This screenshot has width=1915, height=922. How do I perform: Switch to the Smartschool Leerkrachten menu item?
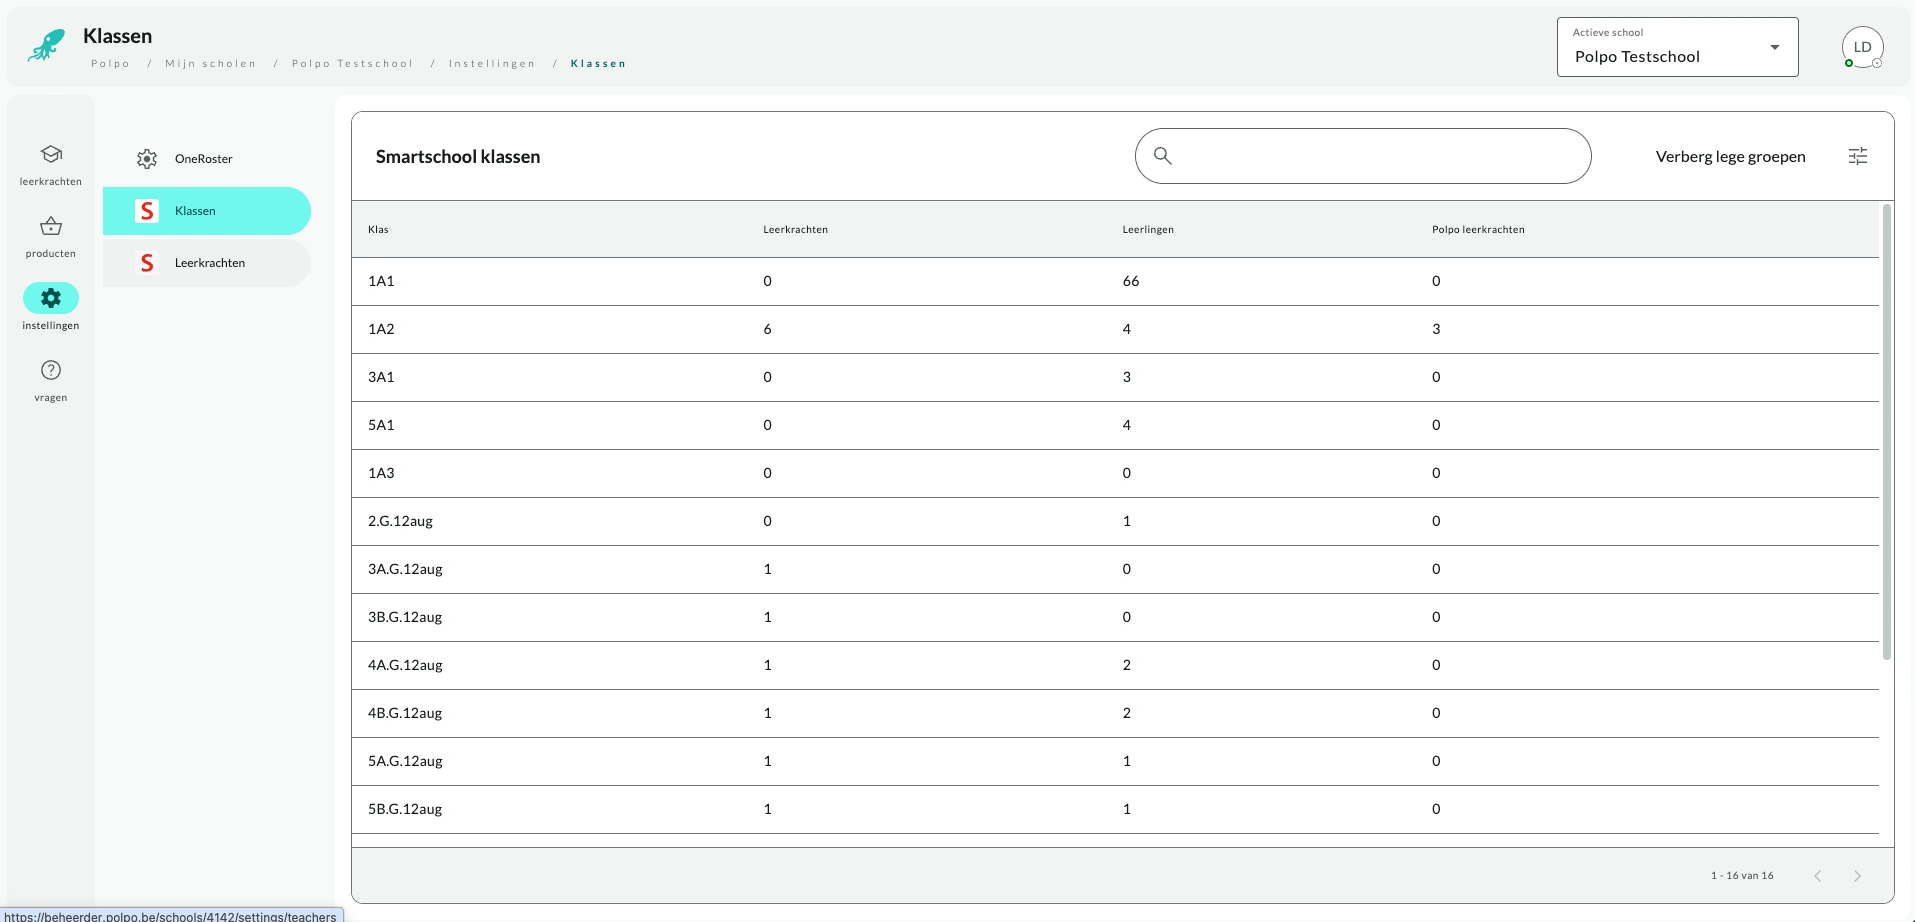click(x=207, y=263)
